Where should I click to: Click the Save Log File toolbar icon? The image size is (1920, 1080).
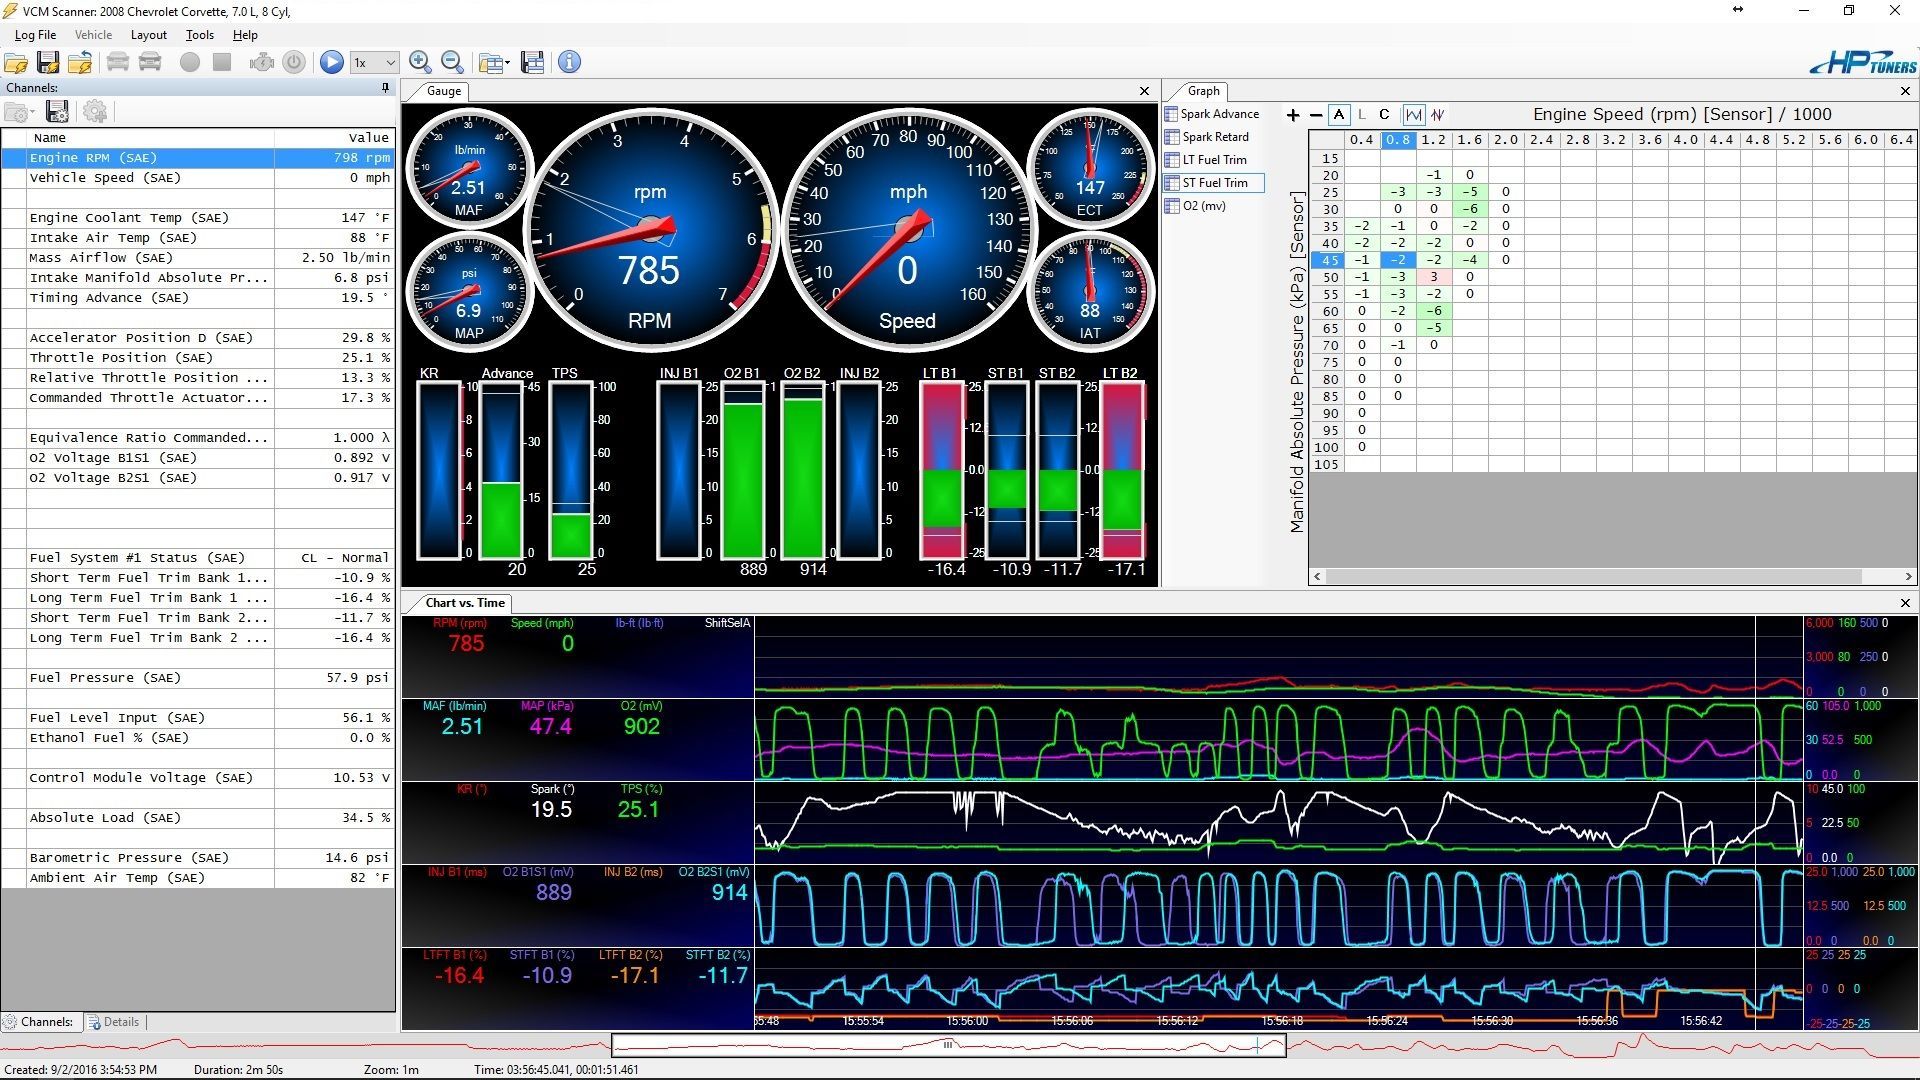pyautogui.click(x=47, y=62)
